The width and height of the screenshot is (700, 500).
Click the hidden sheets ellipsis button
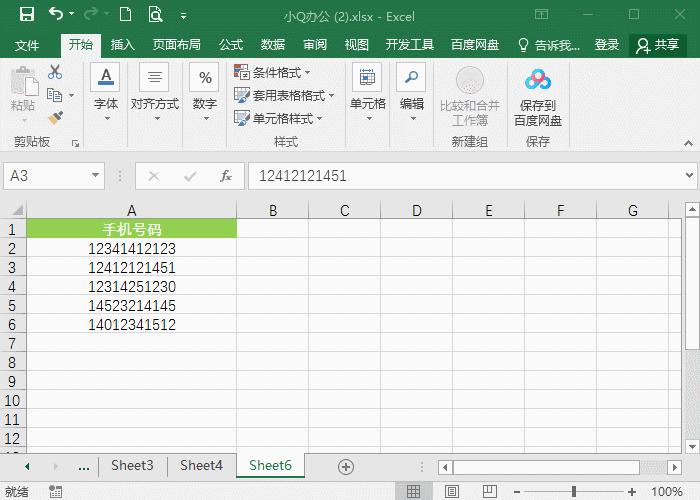point(83,467)
